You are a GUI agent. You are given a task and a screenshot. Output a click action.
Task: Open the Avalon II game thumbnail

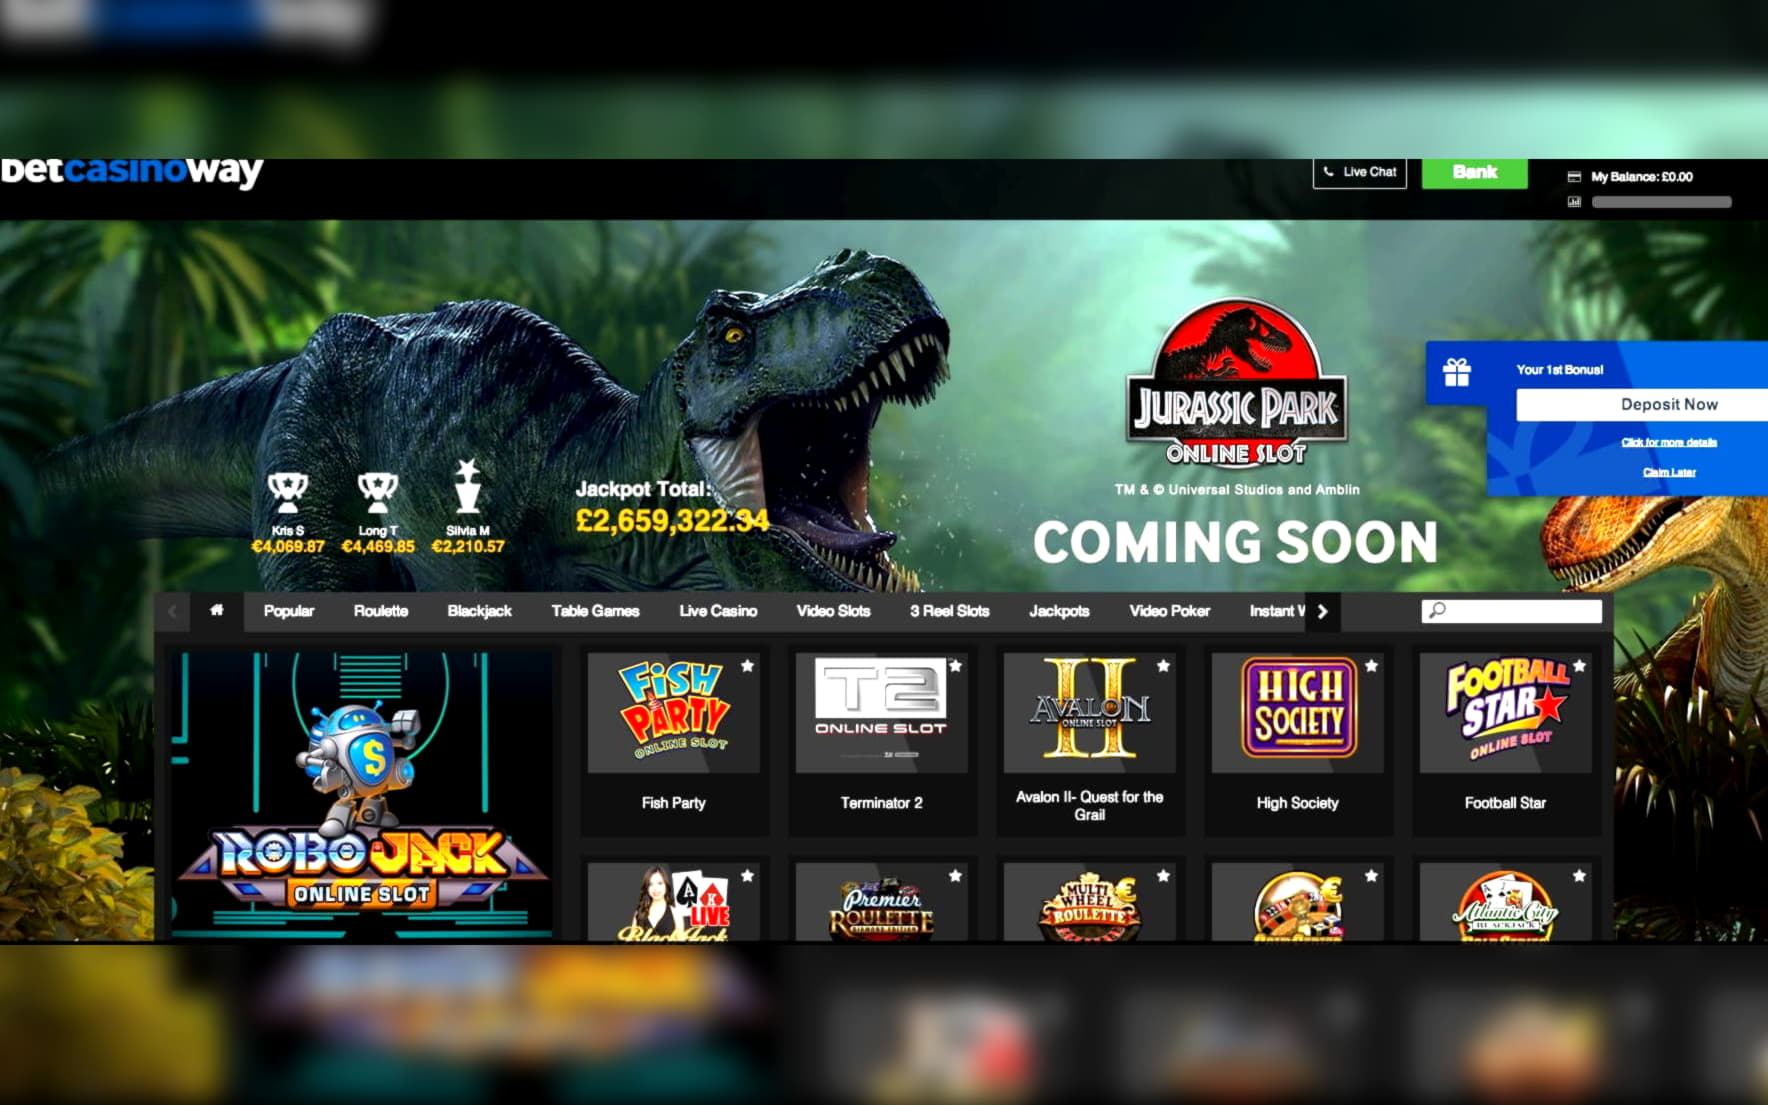1089,713
